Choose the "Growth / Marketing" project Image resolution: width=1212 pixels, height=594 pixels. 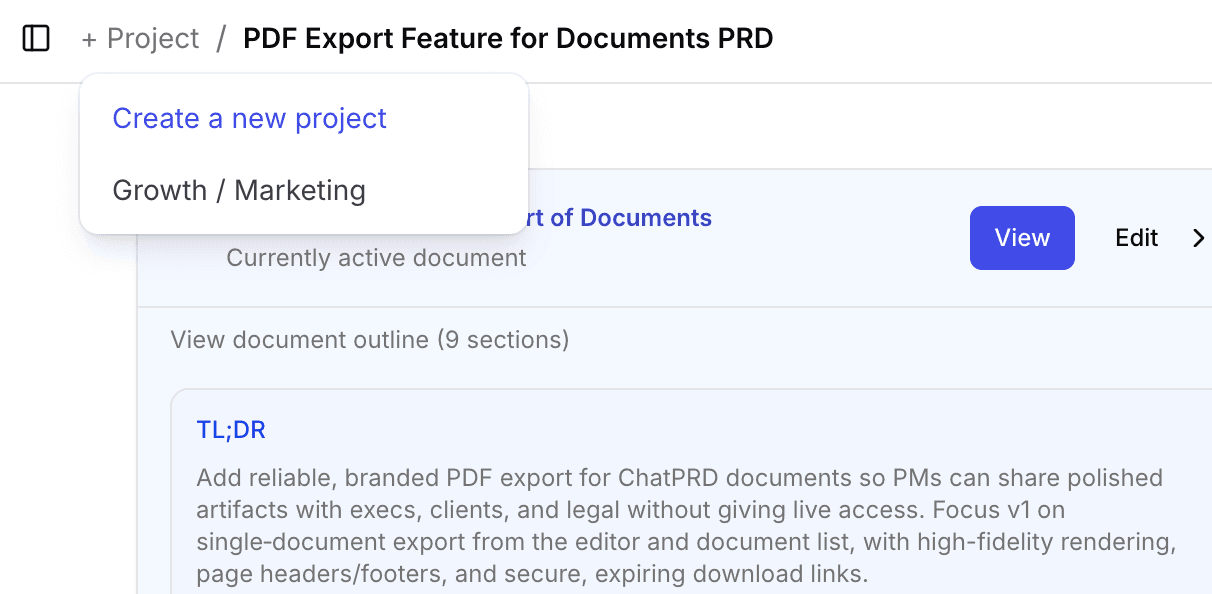click(239, 190)
